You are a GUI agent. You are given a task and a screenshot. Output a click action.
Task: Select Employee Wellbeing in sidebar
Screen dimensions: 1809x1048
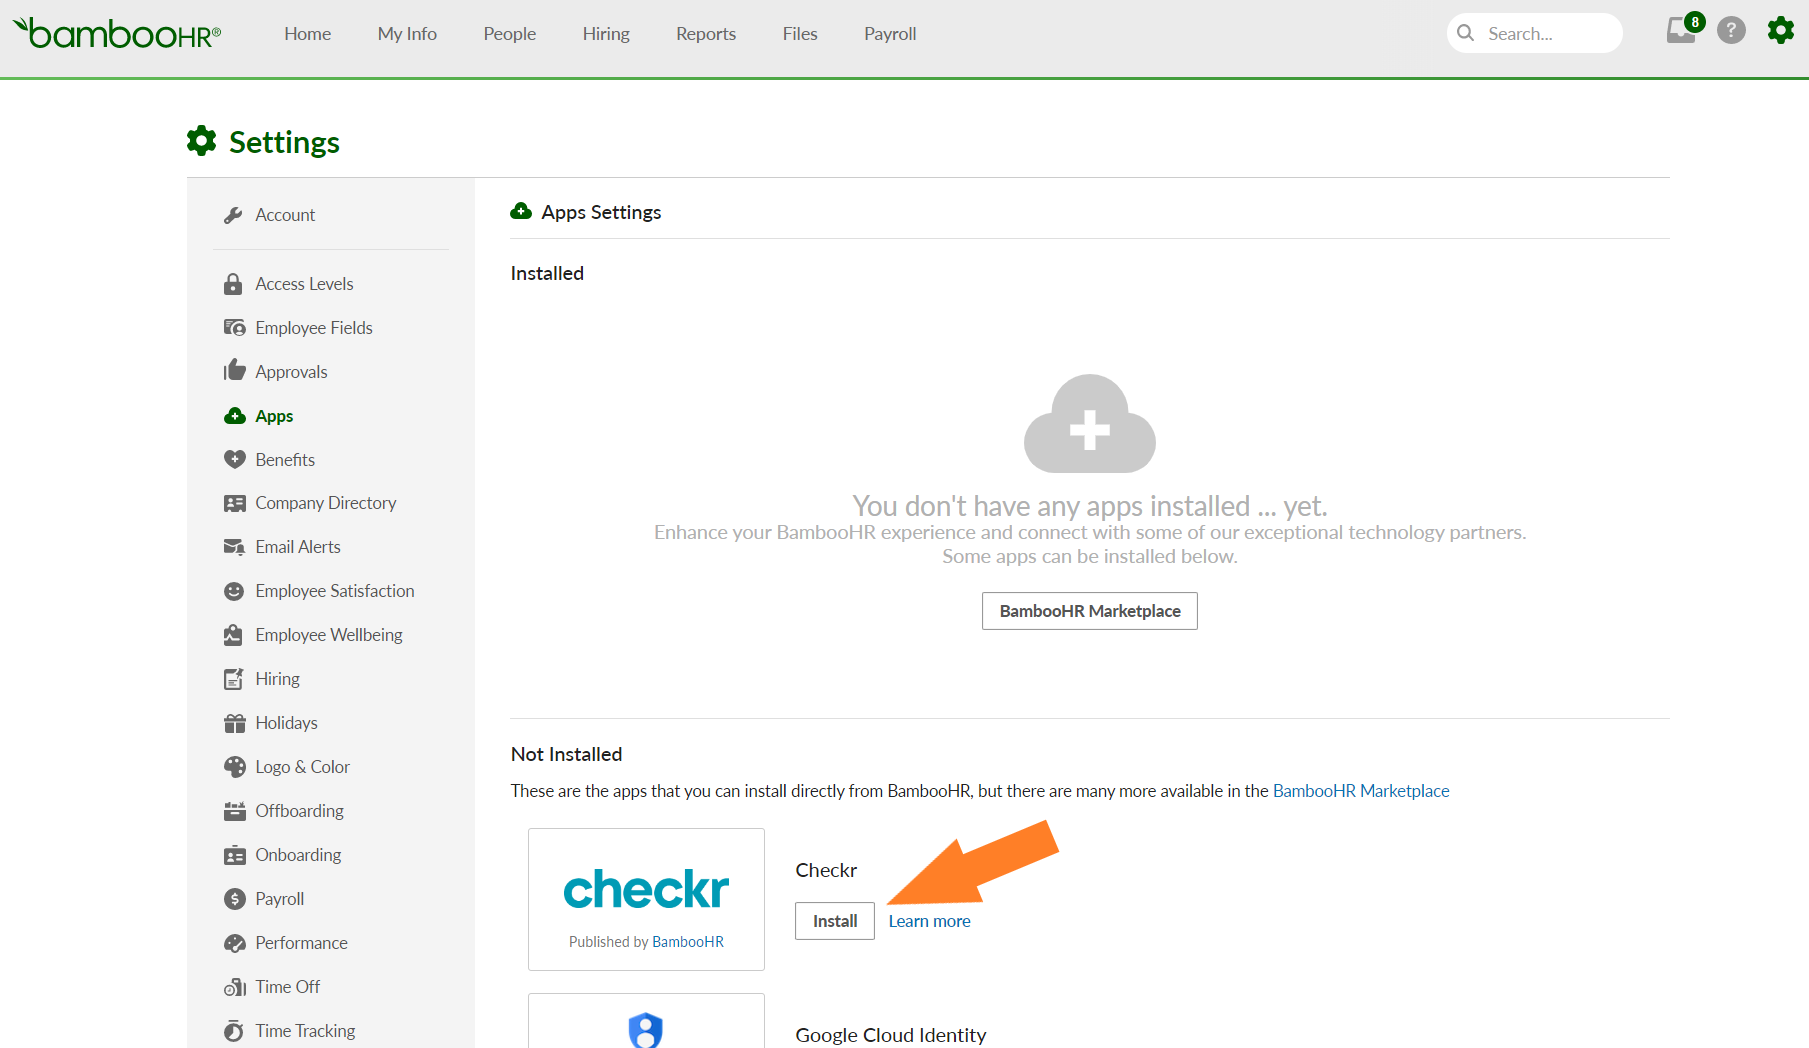pos(329,635)
